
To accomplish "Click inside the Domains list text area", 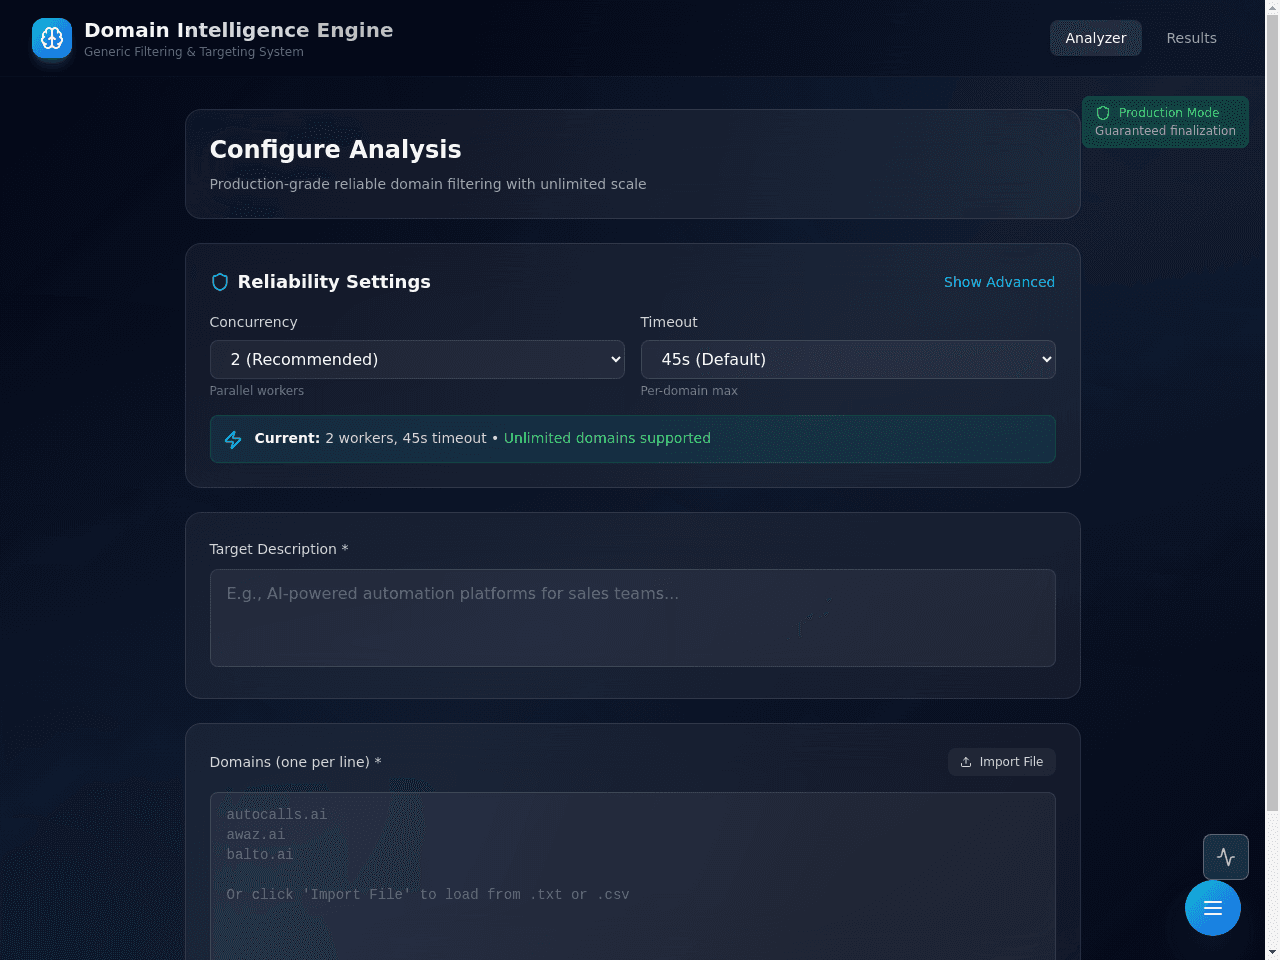I will click(633, 876).
